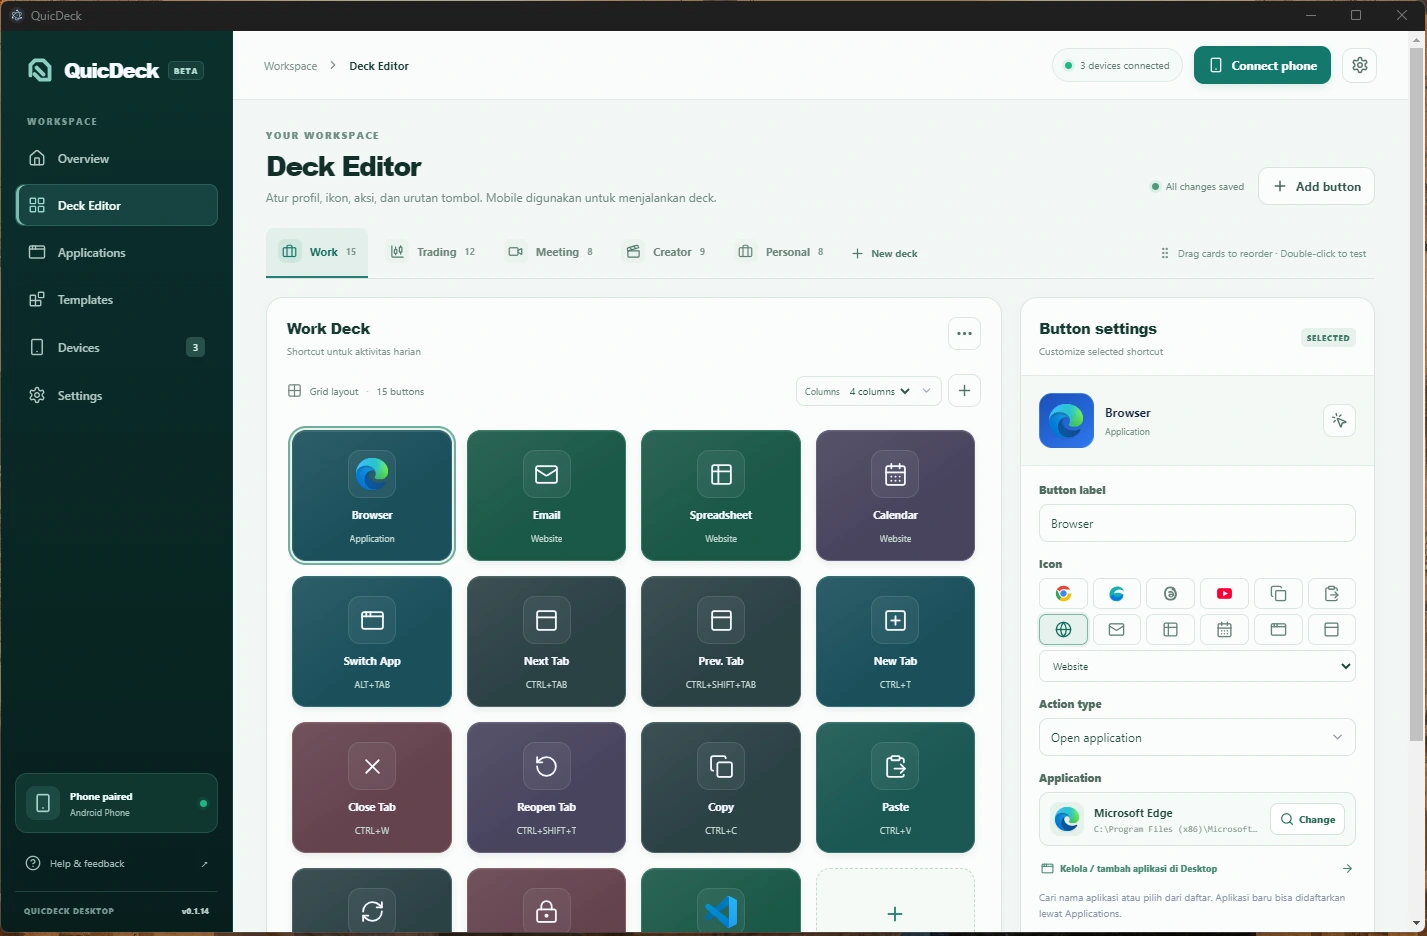Image resolution: width=1427 pixels, height=936 pixels.
Task: Select the Close Tab deck card
Action: click(x=372, y=787)
